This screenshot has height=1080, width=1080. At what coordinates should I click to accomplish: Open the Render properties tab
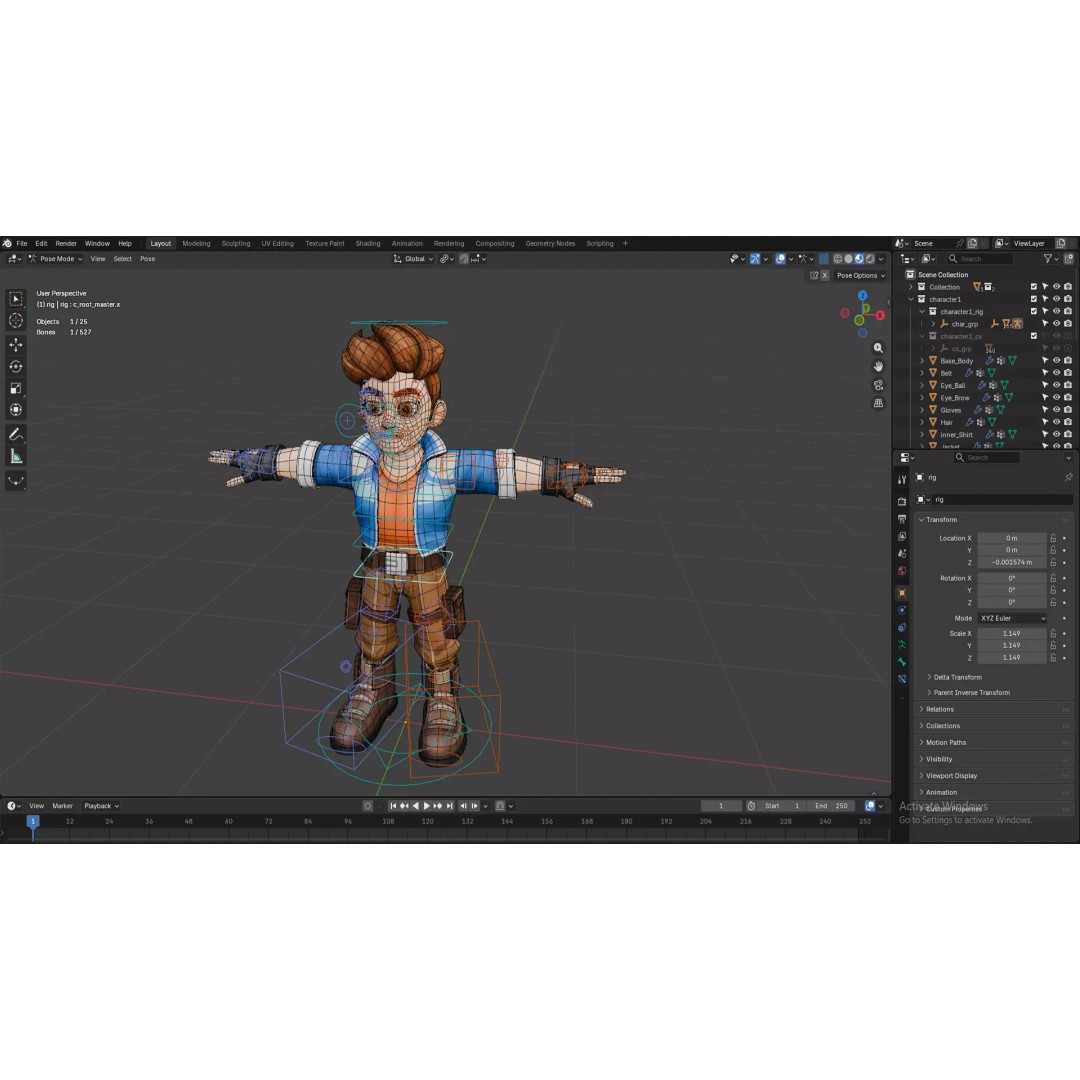click(902, 501)
